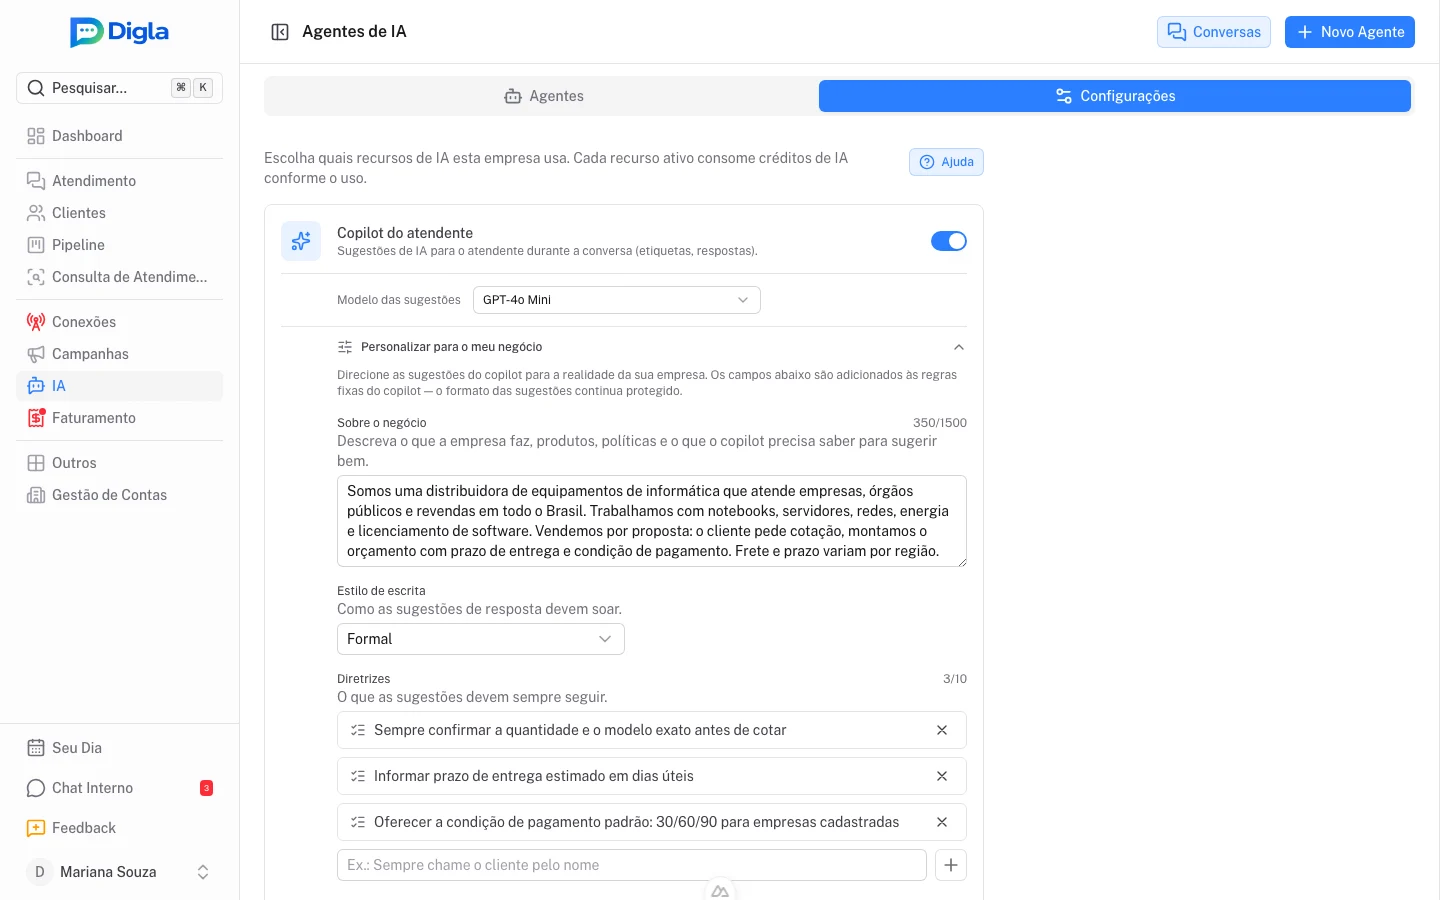Click the Copilot sparkle icon

(x=301, y=241)
